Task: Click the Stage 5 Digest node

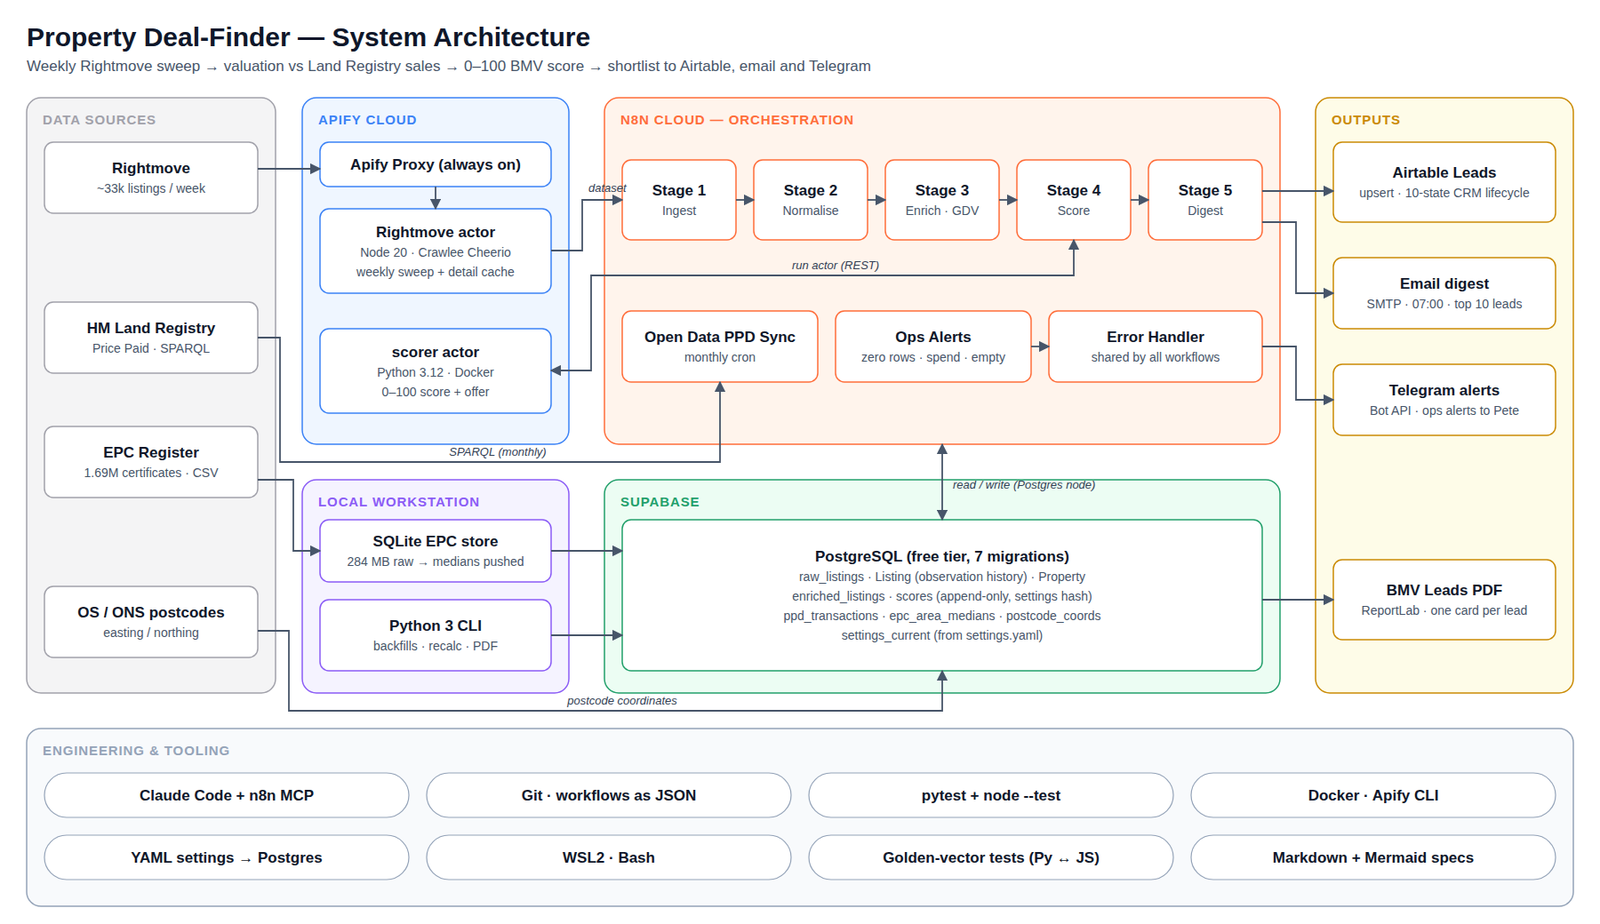Action: coord(1205,200)
